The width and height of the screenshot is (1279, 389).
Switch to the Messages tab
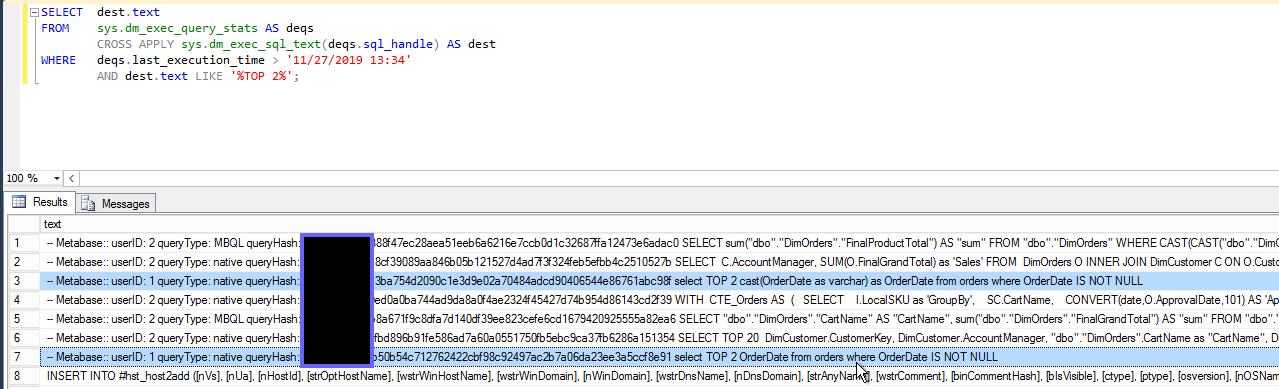(x=116, y=203)
